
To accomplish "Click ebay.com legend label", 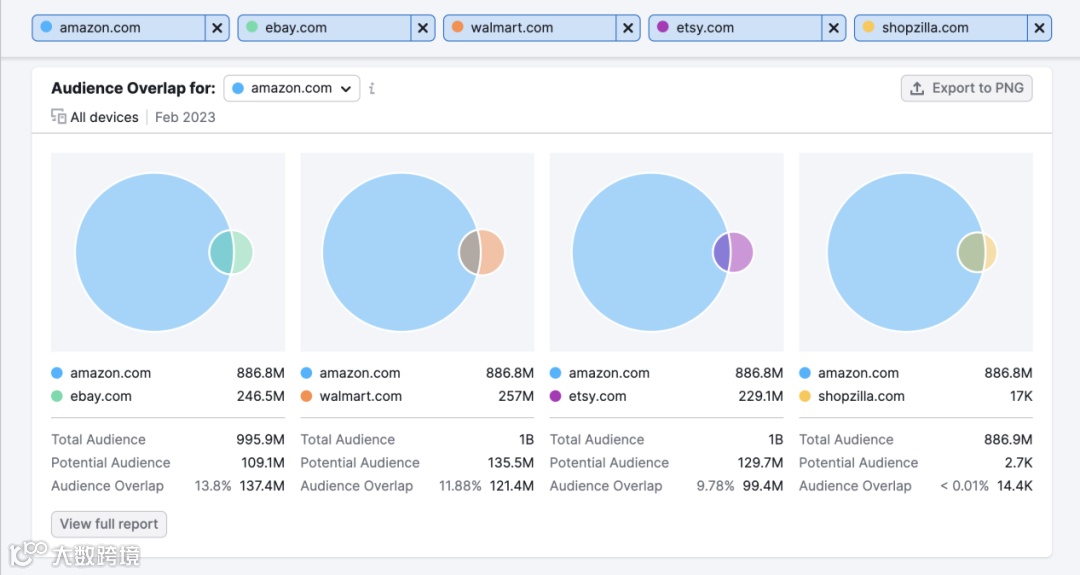I will [101, 396].
